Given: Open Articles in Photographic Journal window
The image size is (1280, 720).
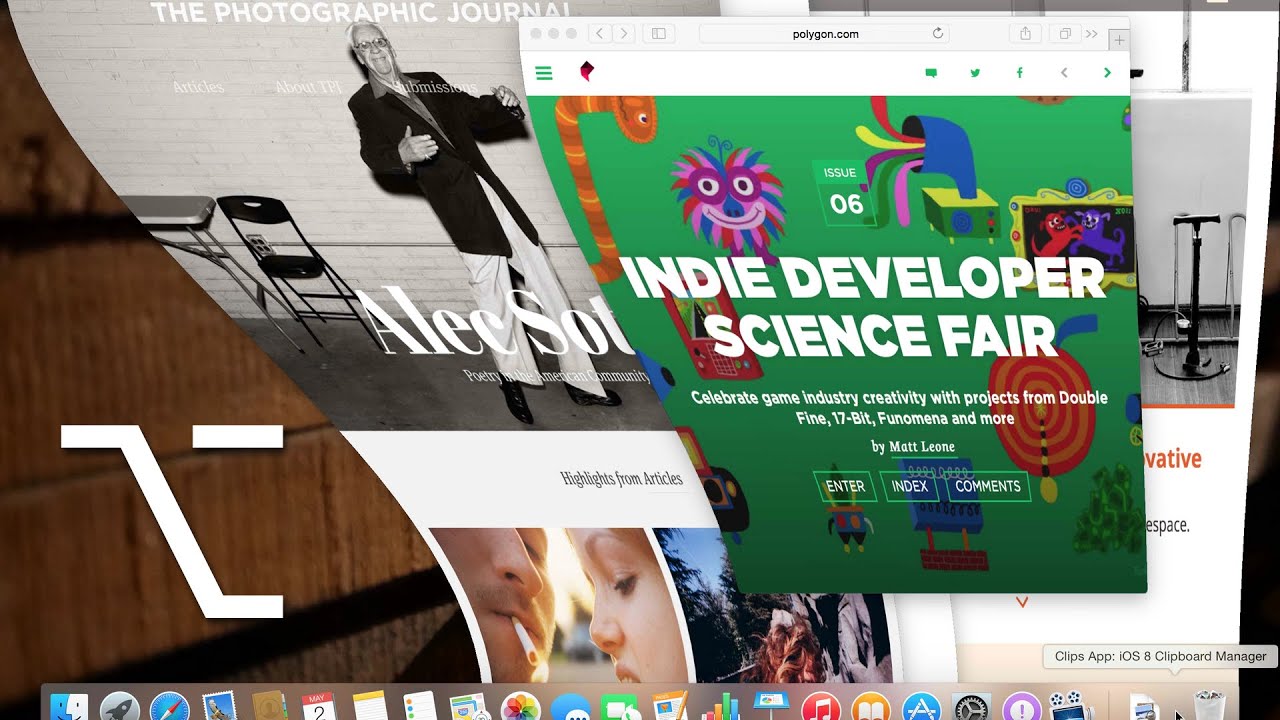Looking at the screenshot, I should click(198, 87).
